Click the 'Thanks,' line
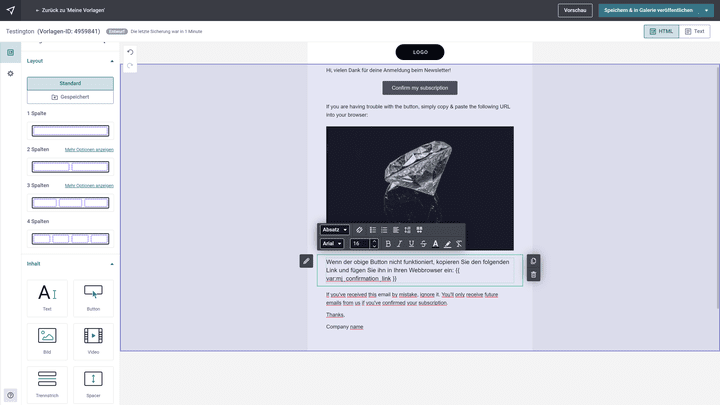720x405 pixels. tap(335, 315)
